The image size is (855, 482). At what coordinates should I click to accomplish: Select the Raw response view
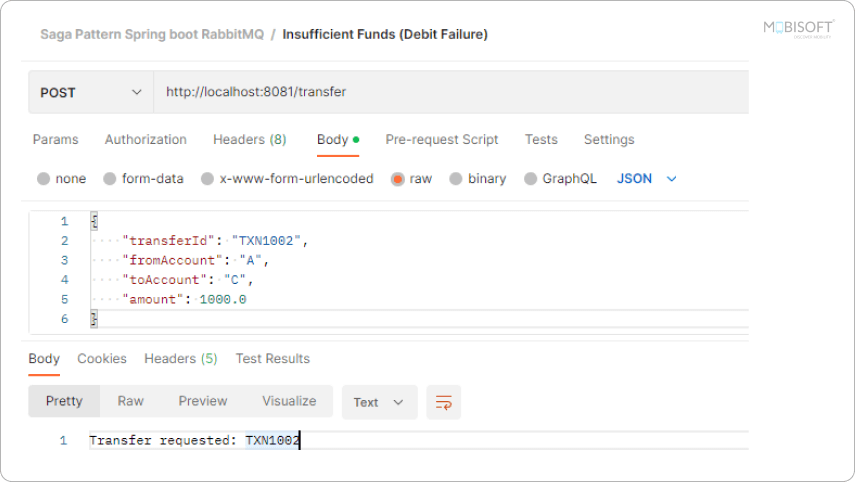coord(131,401)
